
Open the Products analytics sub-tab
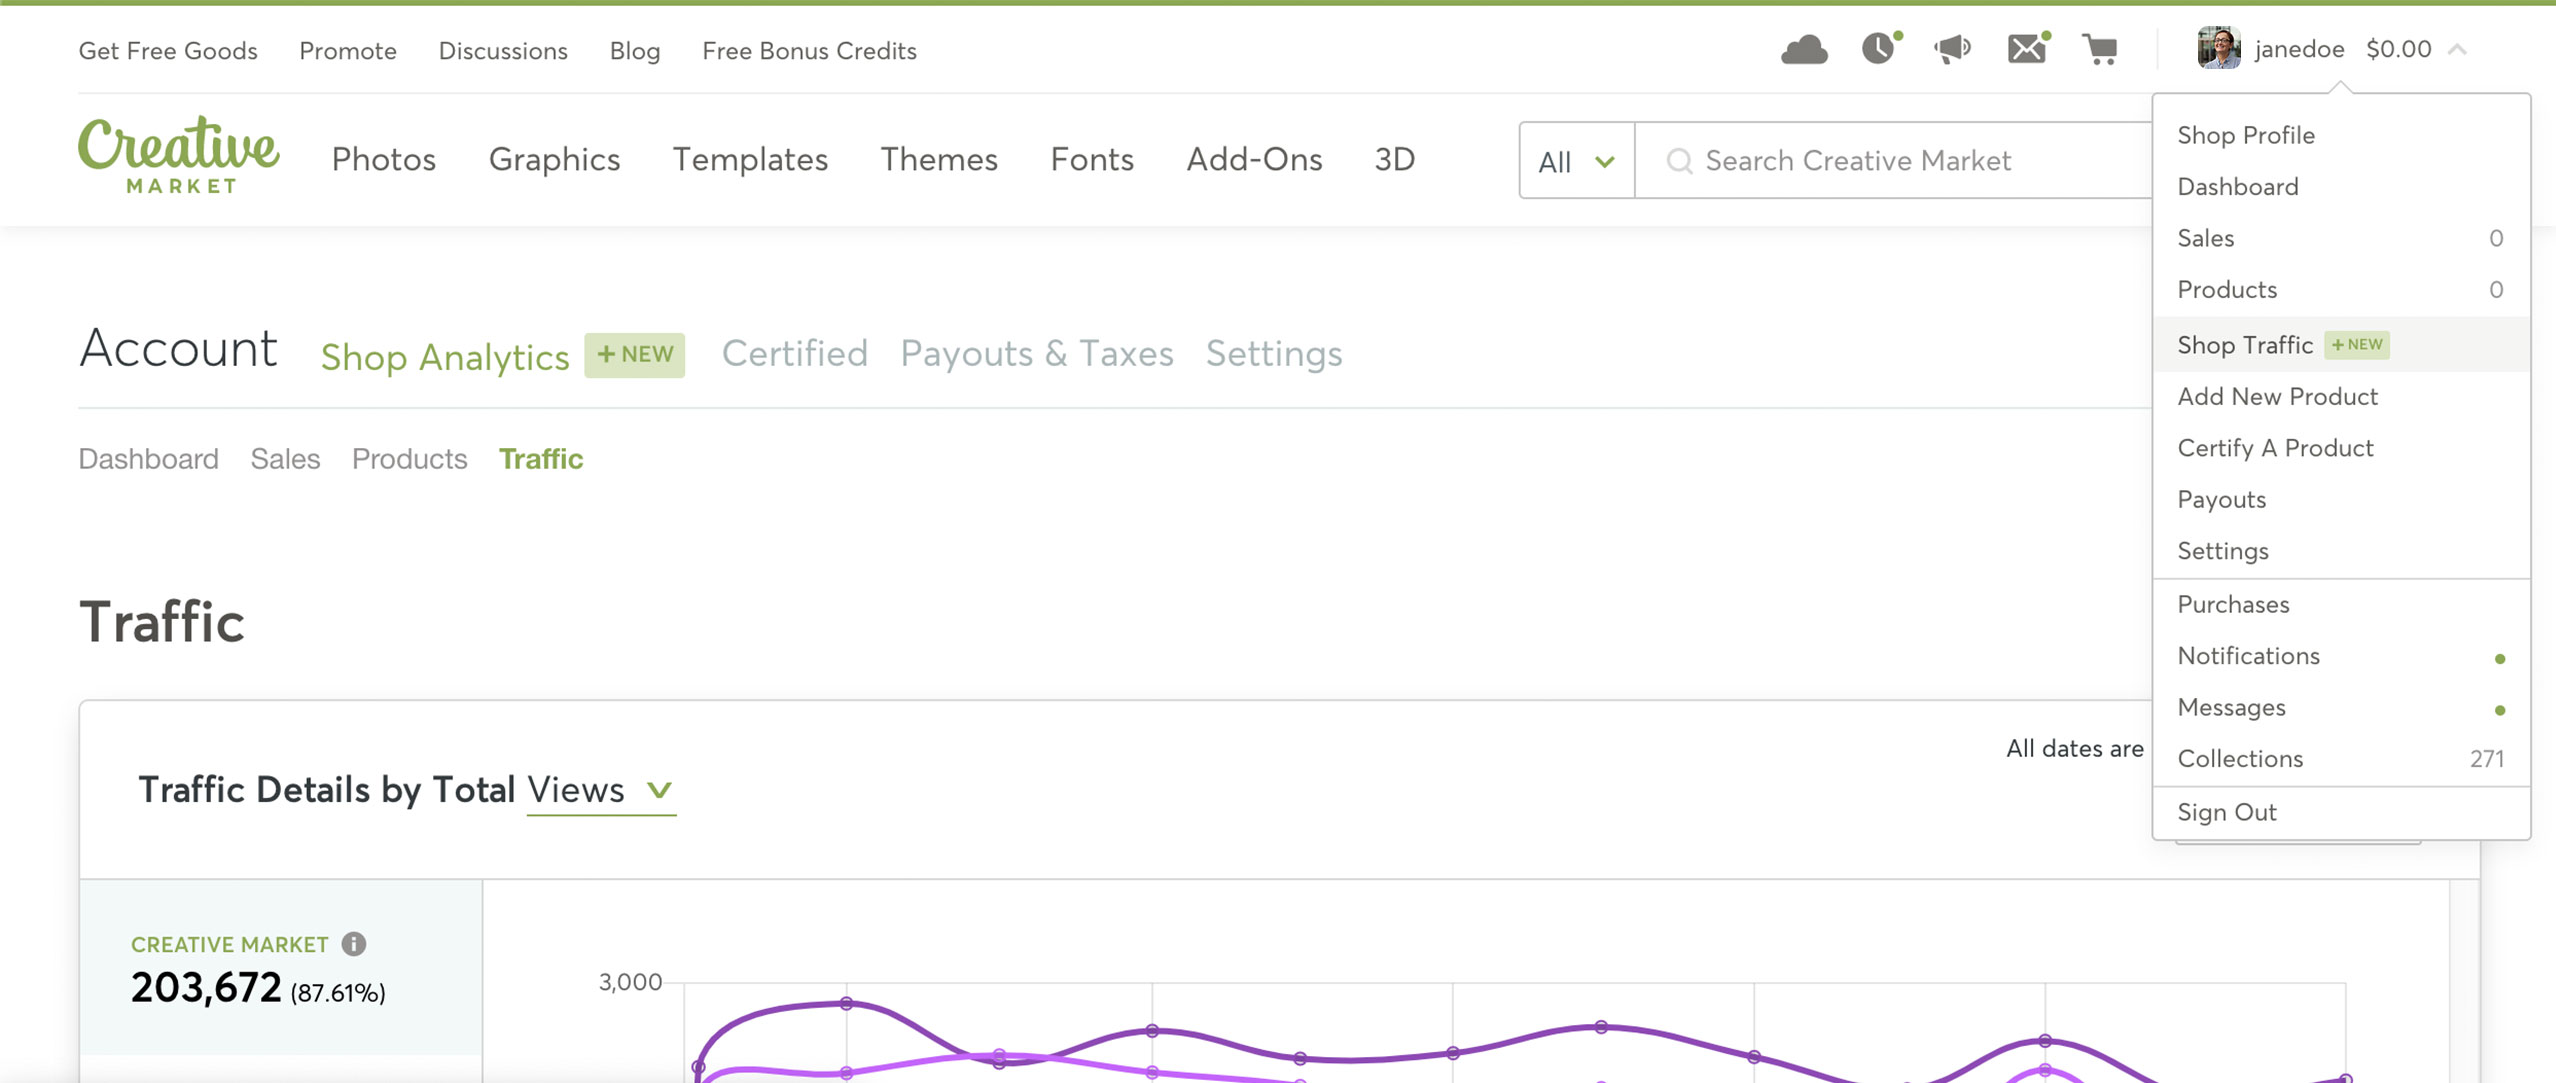(x=409, y=458)
